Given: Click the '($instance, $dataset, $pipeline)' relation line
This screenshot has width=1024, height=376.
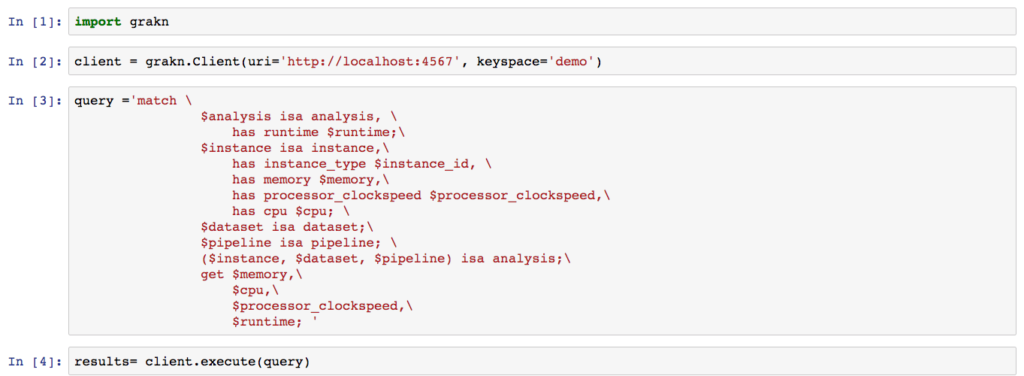Looking at the screenshot, I should [x=386, y=259].
